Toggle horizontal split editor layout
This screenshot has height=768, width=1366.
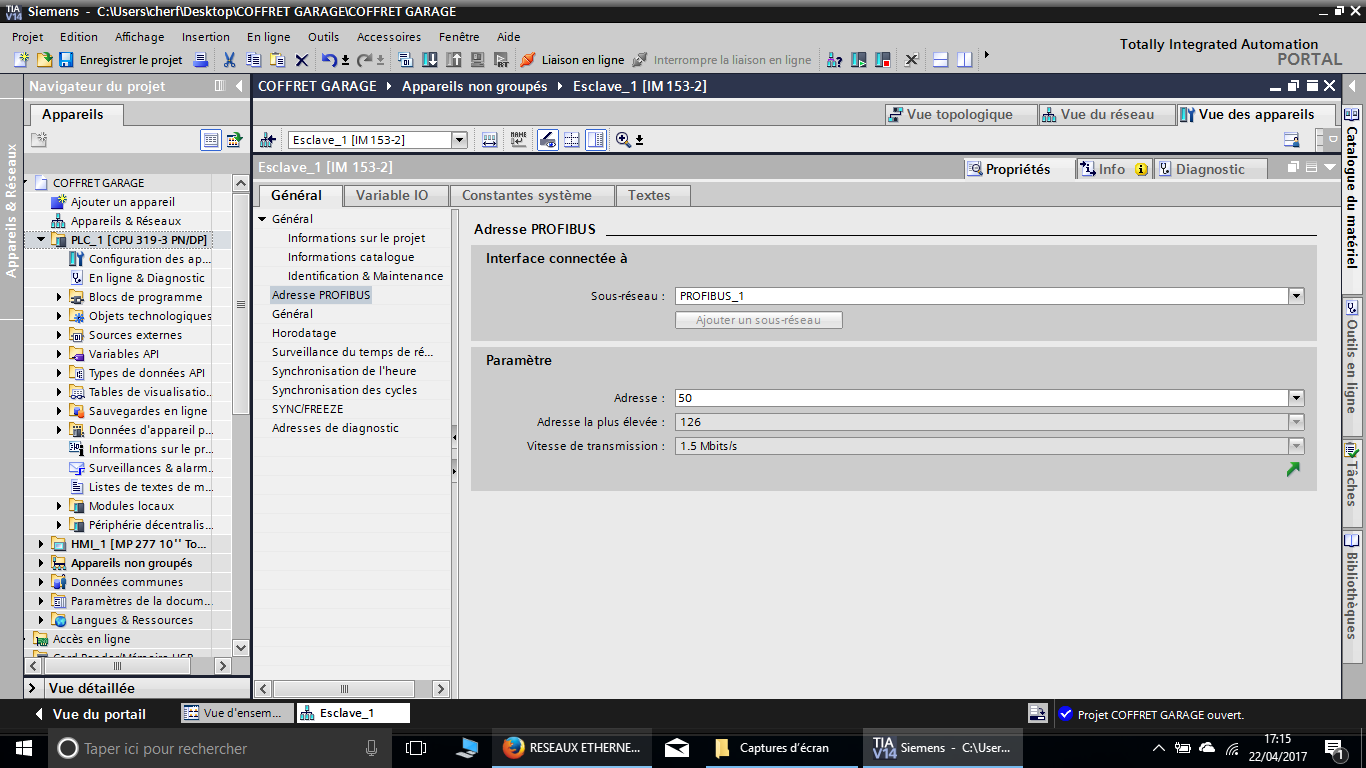pos(941,60)
